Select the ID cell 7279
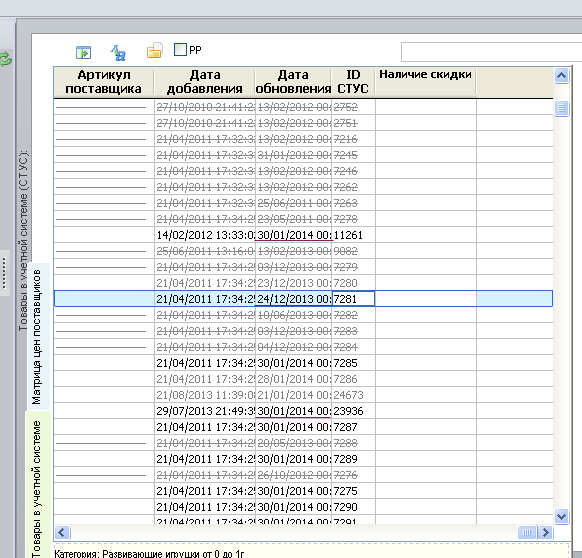 (x=353, y=267)
